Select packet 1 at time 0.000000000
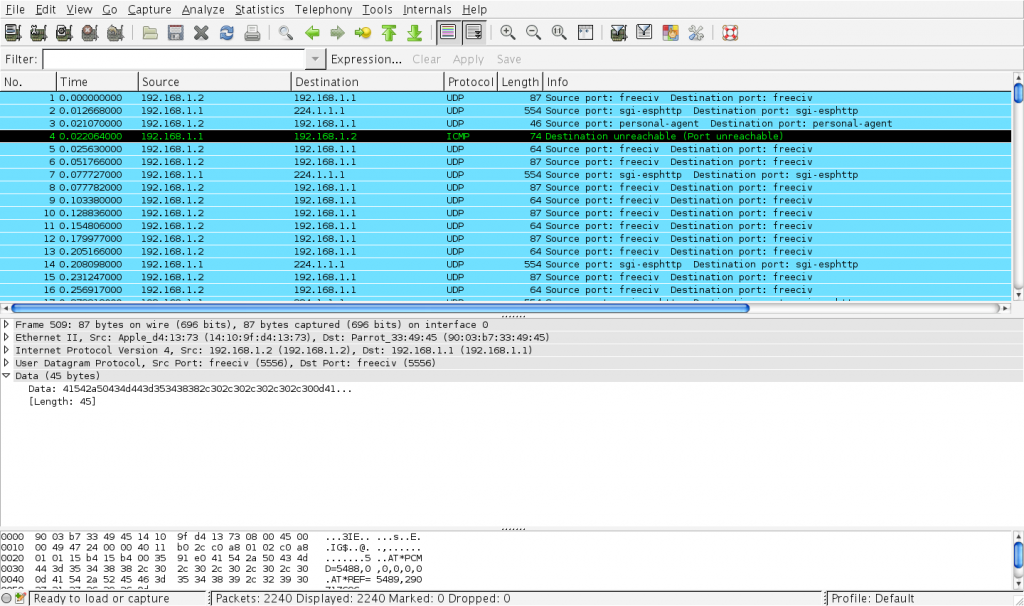 [x=505, y=98]
